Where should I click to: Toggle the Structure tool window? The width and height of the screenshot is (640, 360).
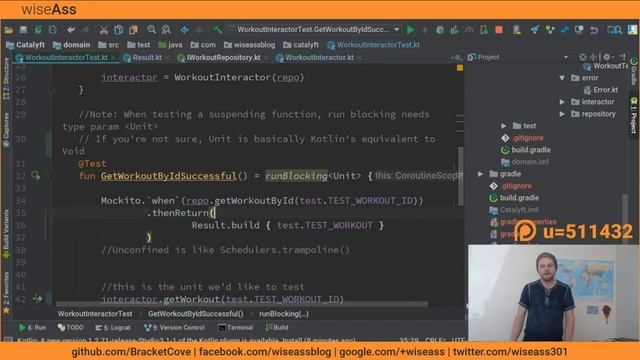[x=6, y=78]
